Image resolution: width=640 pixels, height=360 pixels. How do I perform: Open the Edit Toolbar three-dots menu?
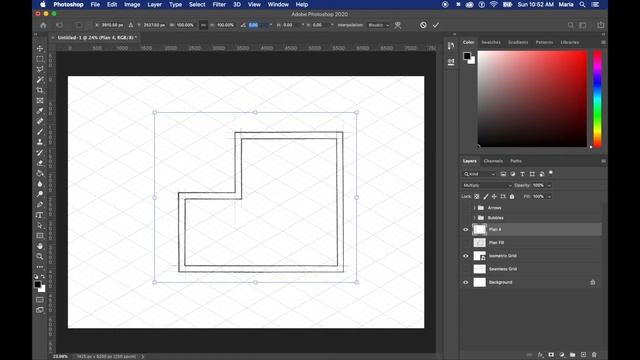[x=40, y=267]
